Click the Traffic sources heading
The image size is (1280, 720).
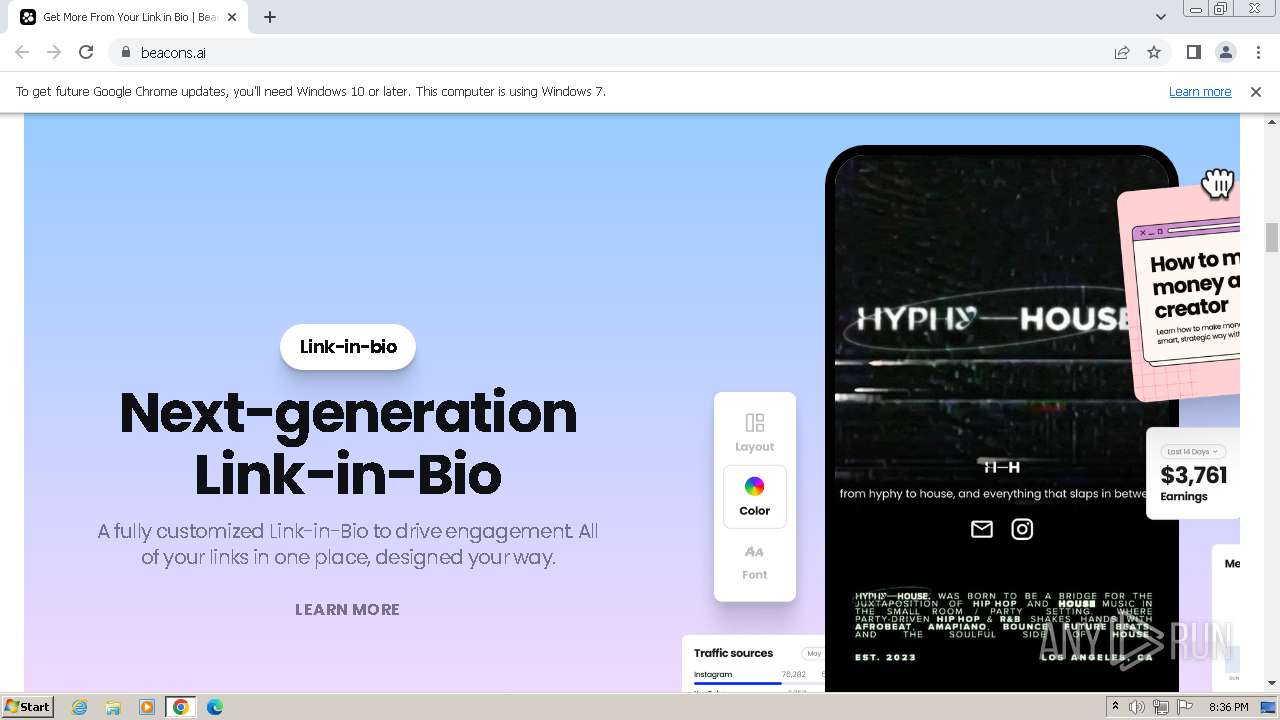click(733, 653)
